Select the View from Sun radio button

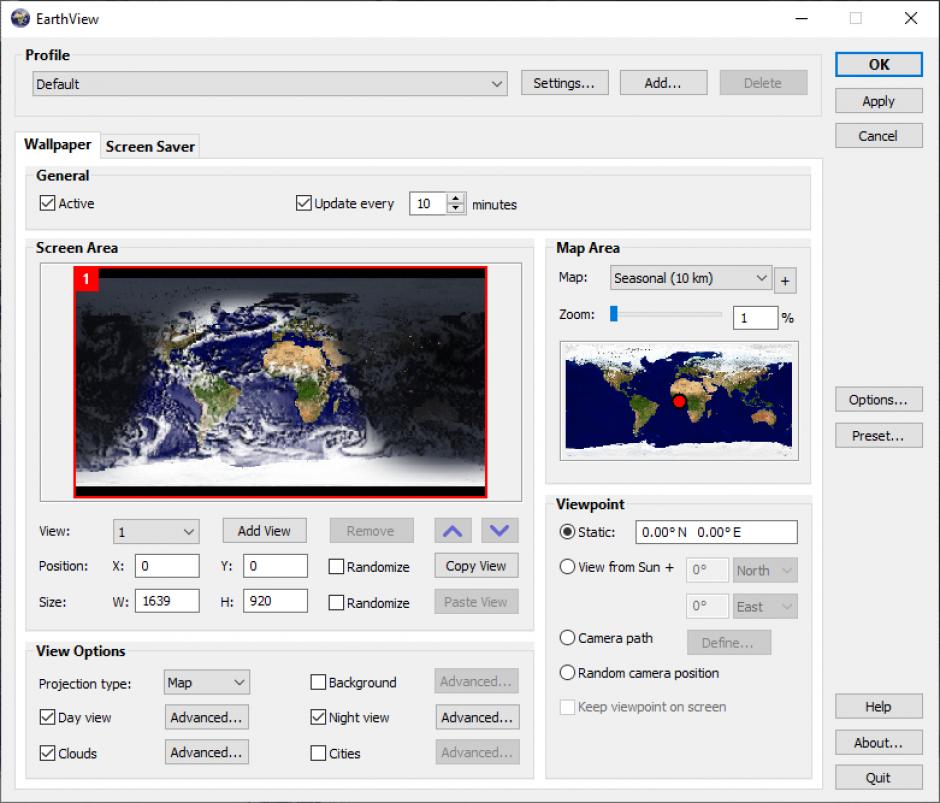[x=567, y=567]
